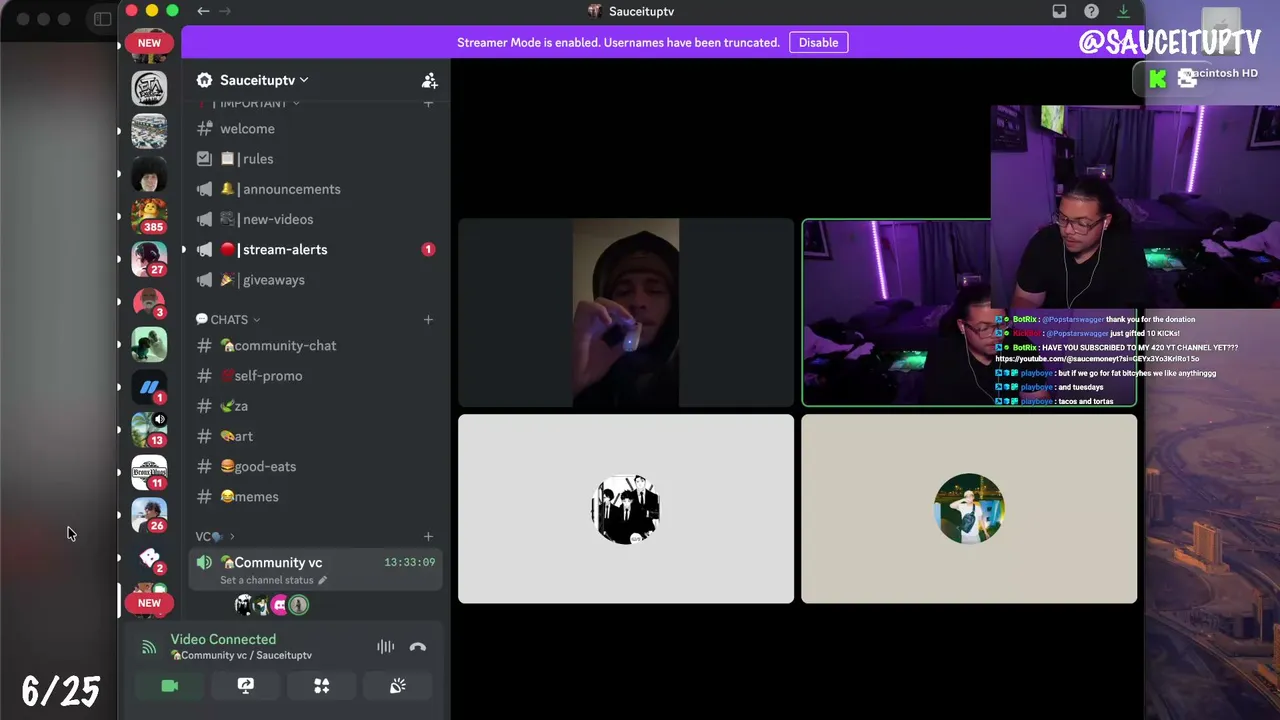Click the Set a channel status text

[x=267, y=580]
